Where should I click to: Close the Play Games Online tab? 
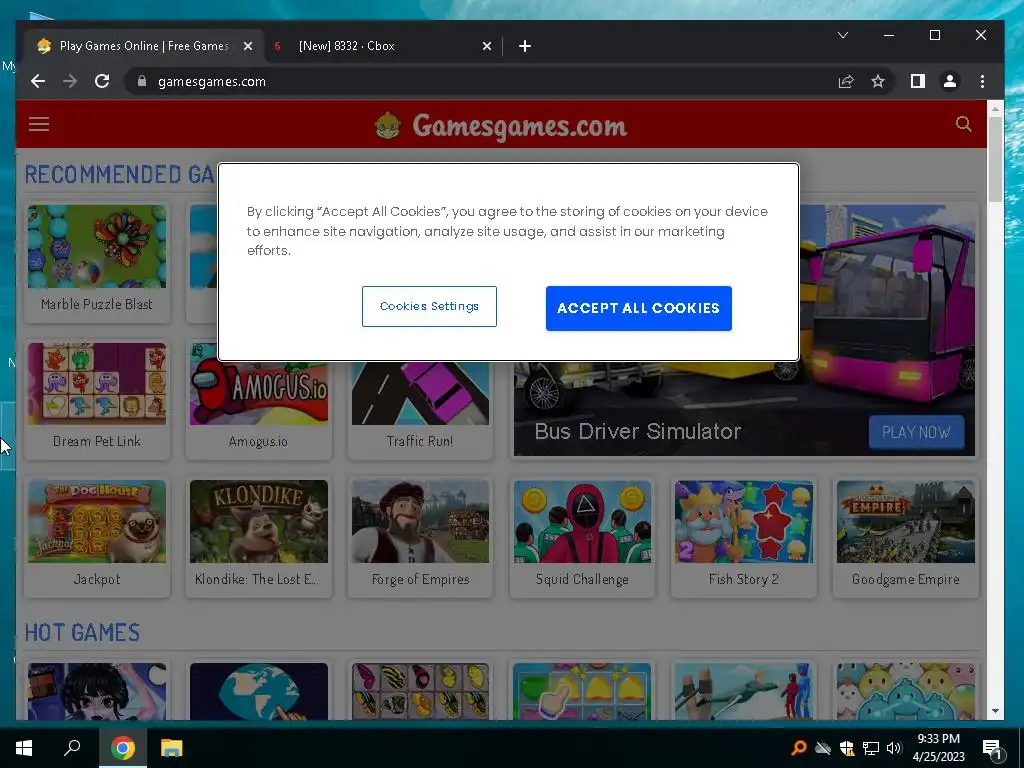pyautogui.click(x=248, y=46)
